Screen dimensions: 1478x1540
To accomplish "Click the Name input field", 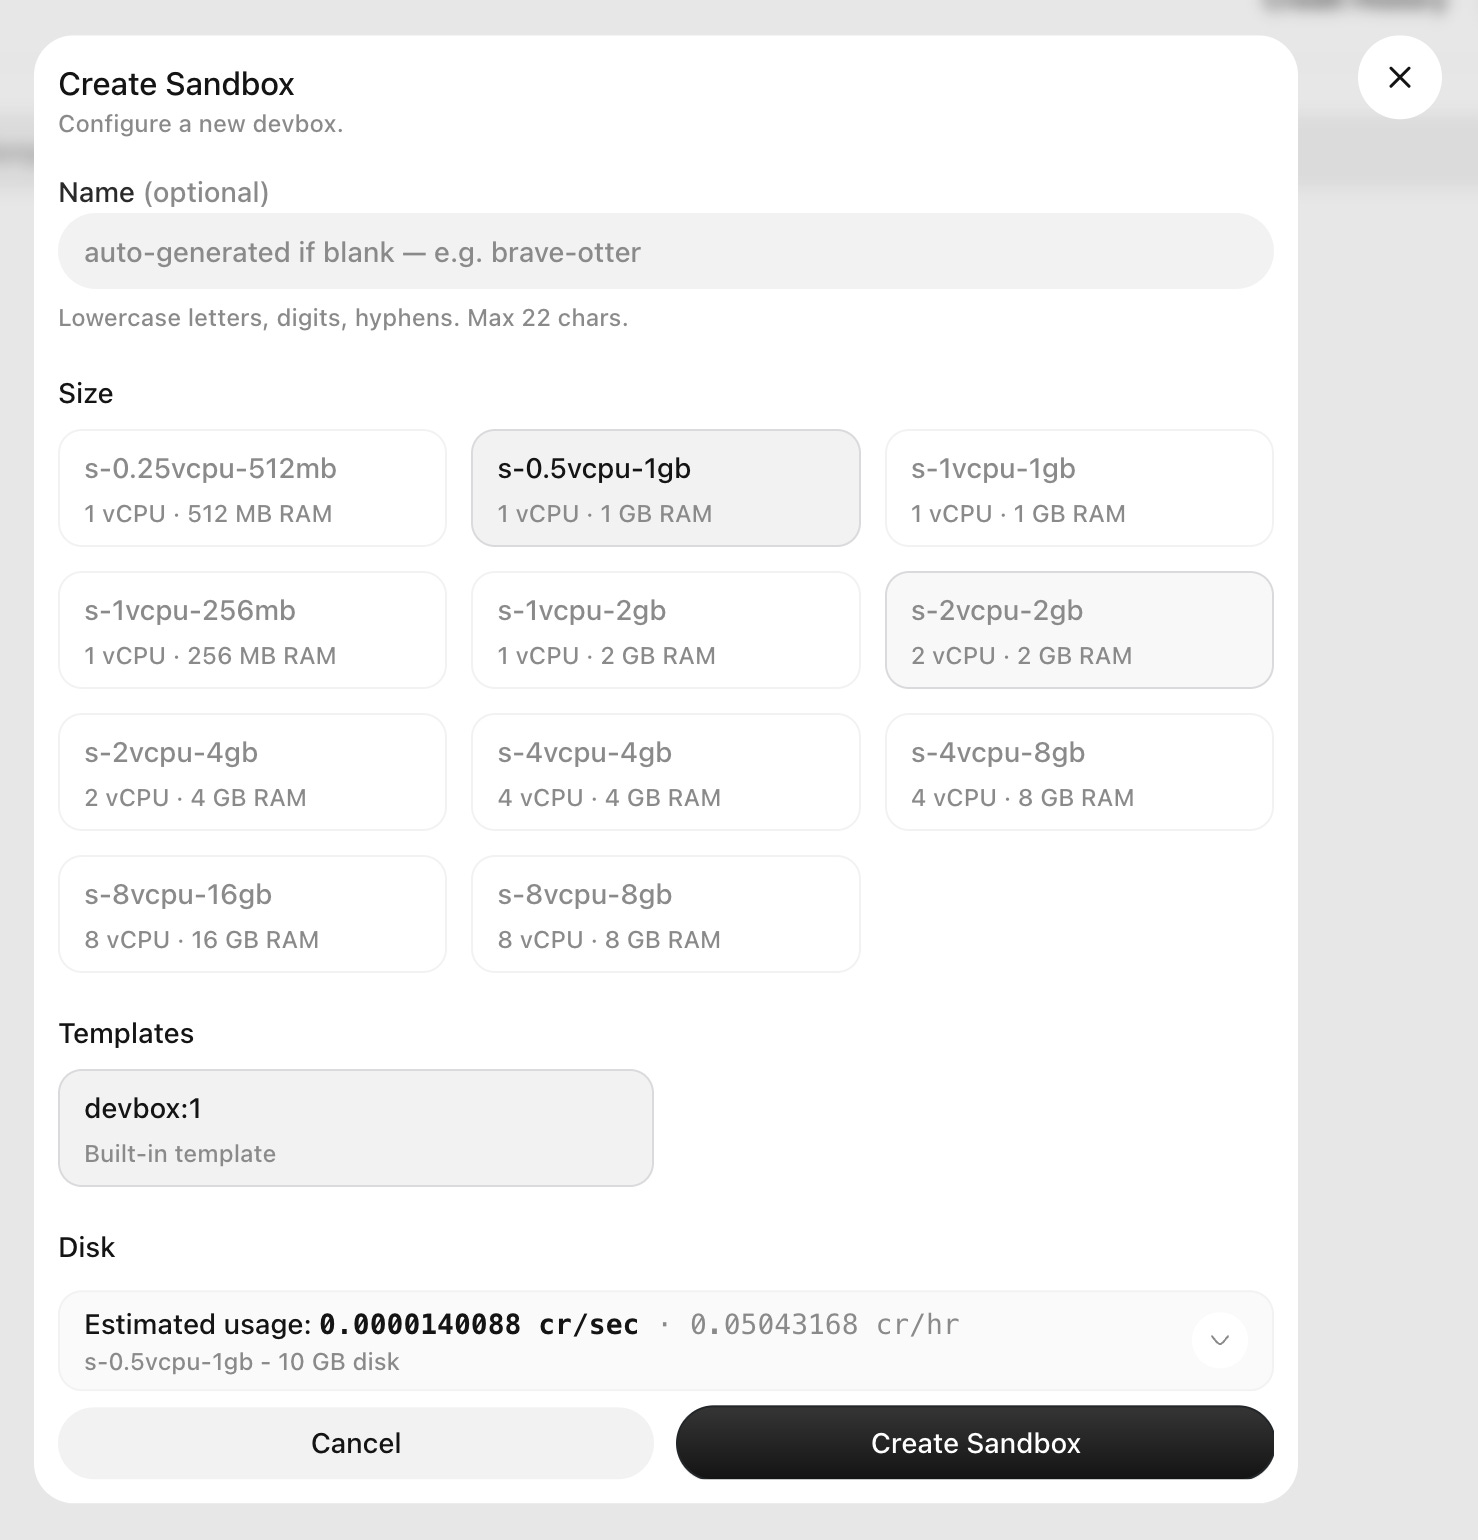I will pyautogui.click(x=666, y=251).
